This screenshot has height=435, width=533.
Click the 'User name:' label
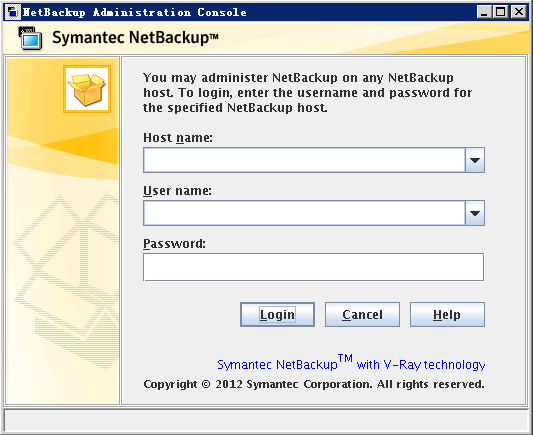click(x=177, y=191)
